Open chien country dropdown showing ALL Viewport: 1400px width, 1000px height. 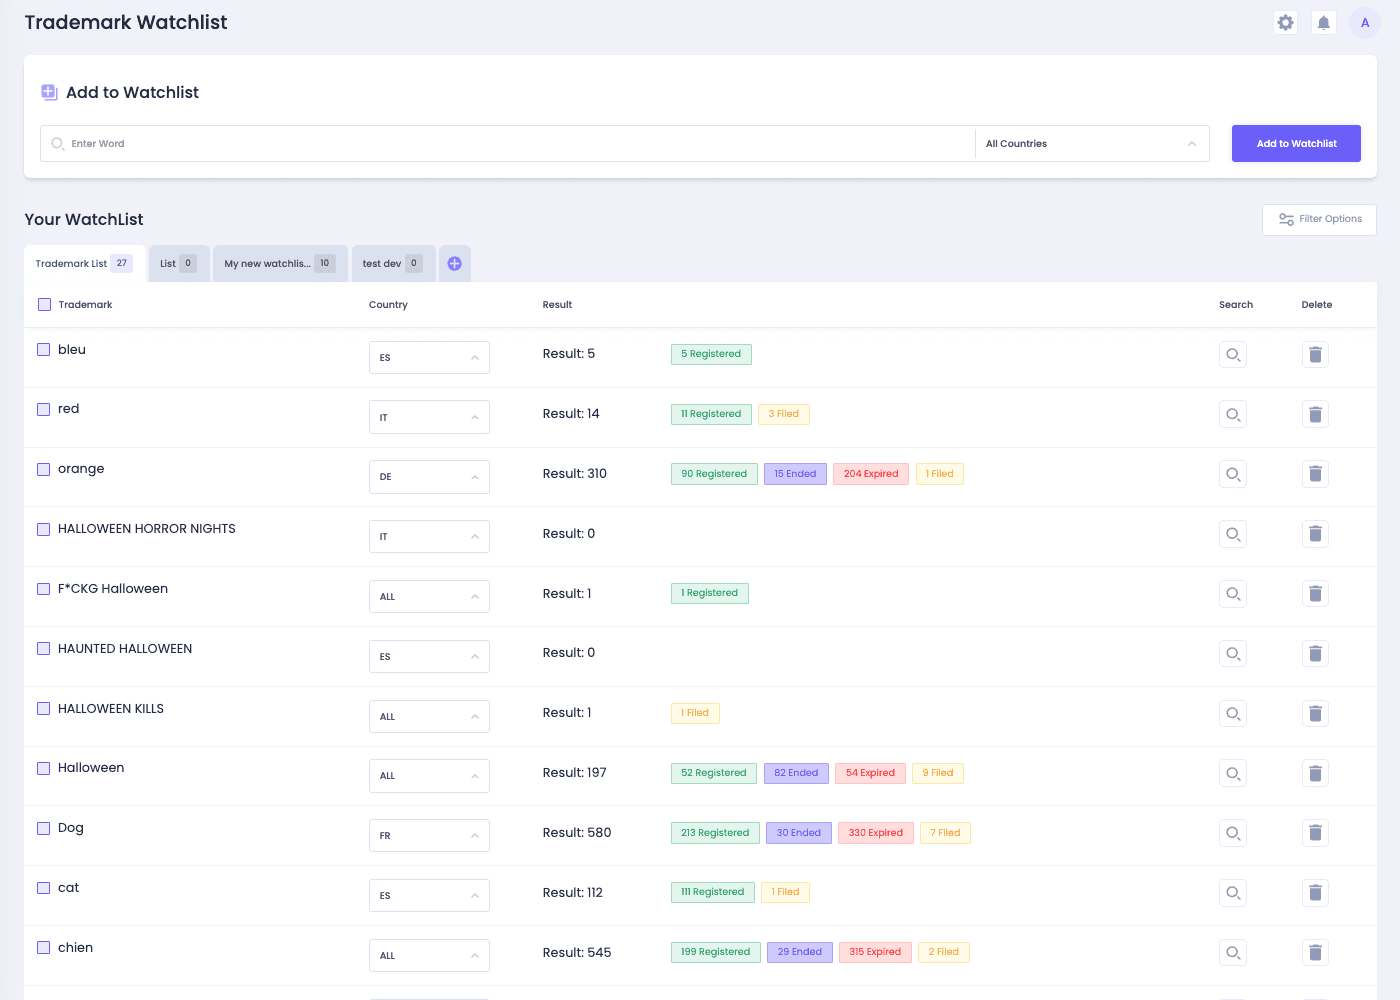tap(429, 956)
